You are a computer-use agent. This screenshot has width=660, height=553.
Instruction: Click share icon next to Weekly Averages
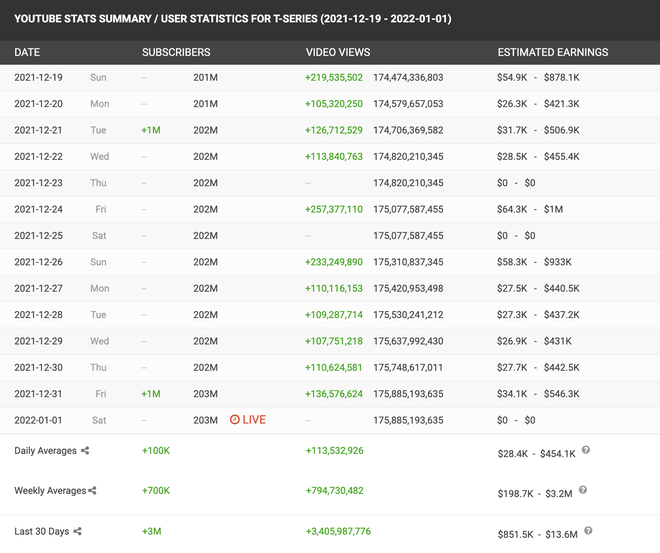coord(92,491)
